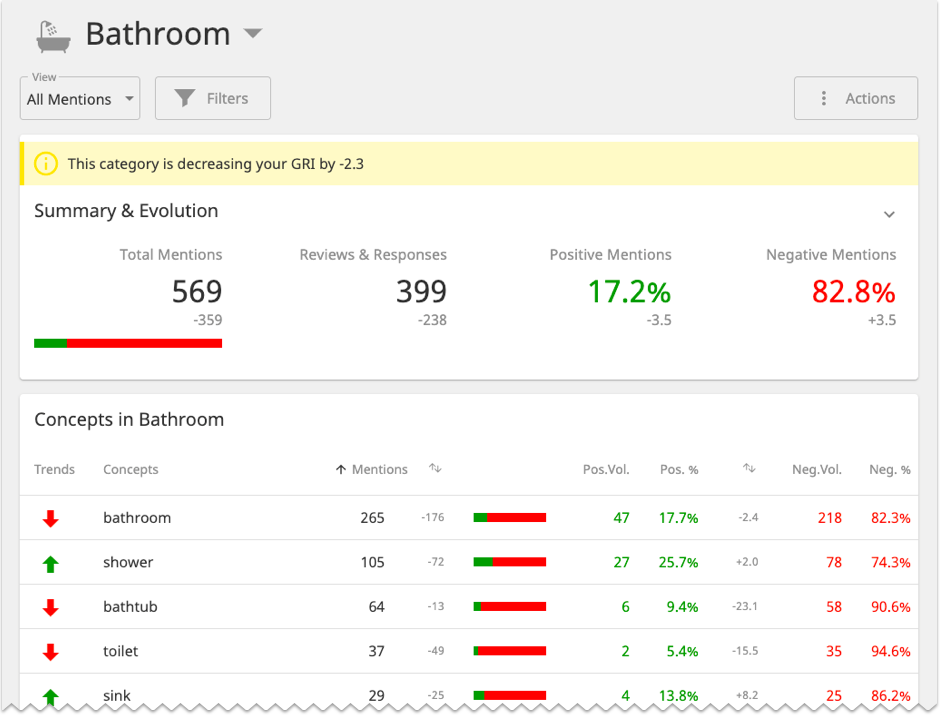
Task: Click the Concepts in Bathroom heading
Action: point(129,420)
